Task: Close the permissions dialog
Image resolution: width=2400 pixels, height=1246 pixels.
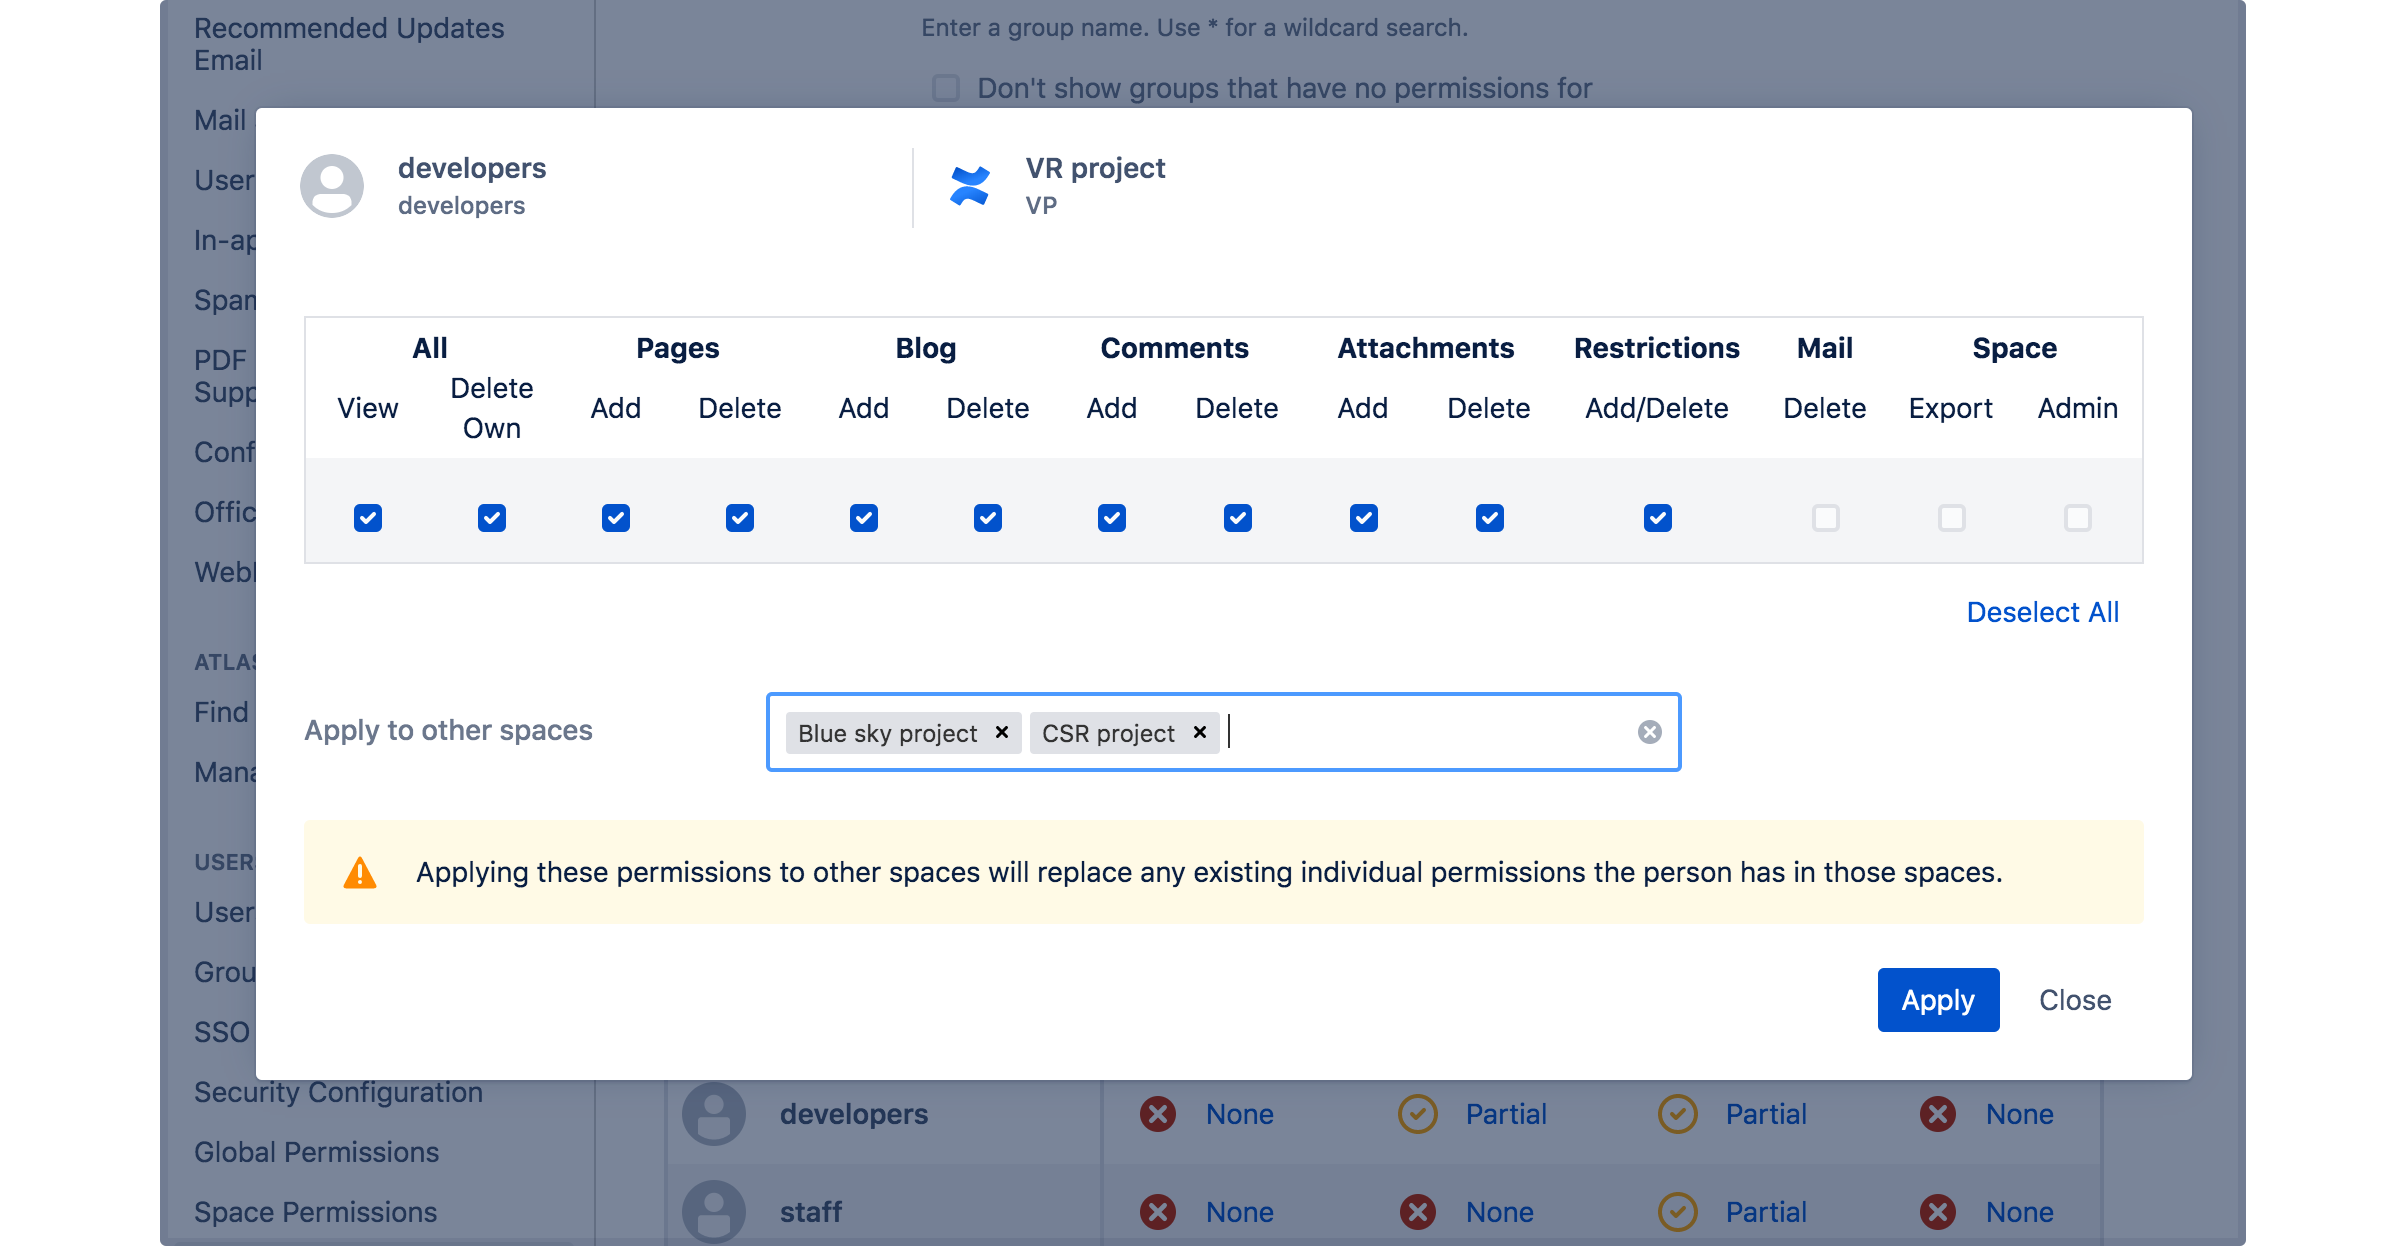Action: click(x=2075, y=1000)
